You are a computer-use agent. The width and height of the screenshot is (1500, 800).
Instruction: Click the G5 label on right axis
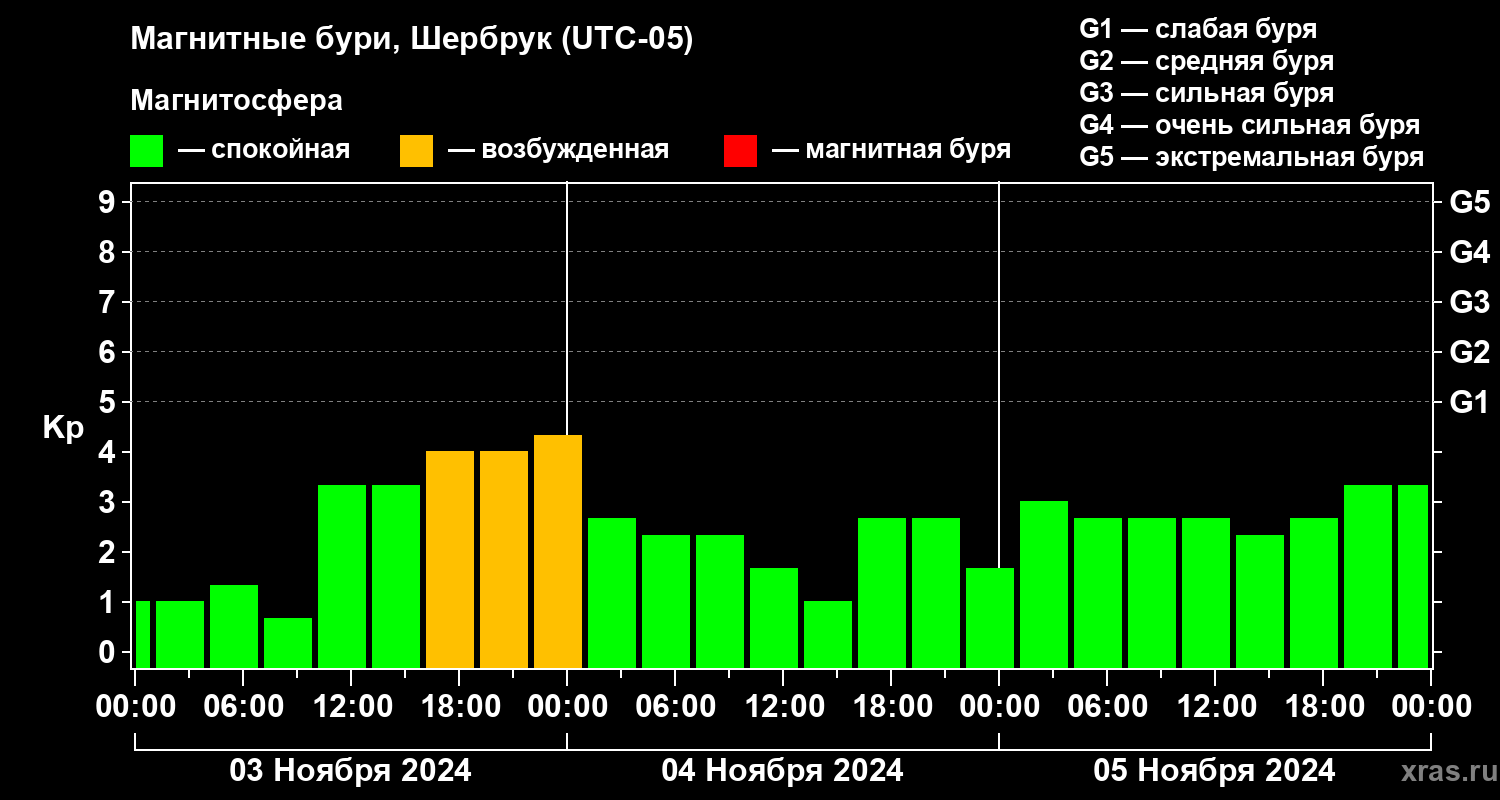1469,202
